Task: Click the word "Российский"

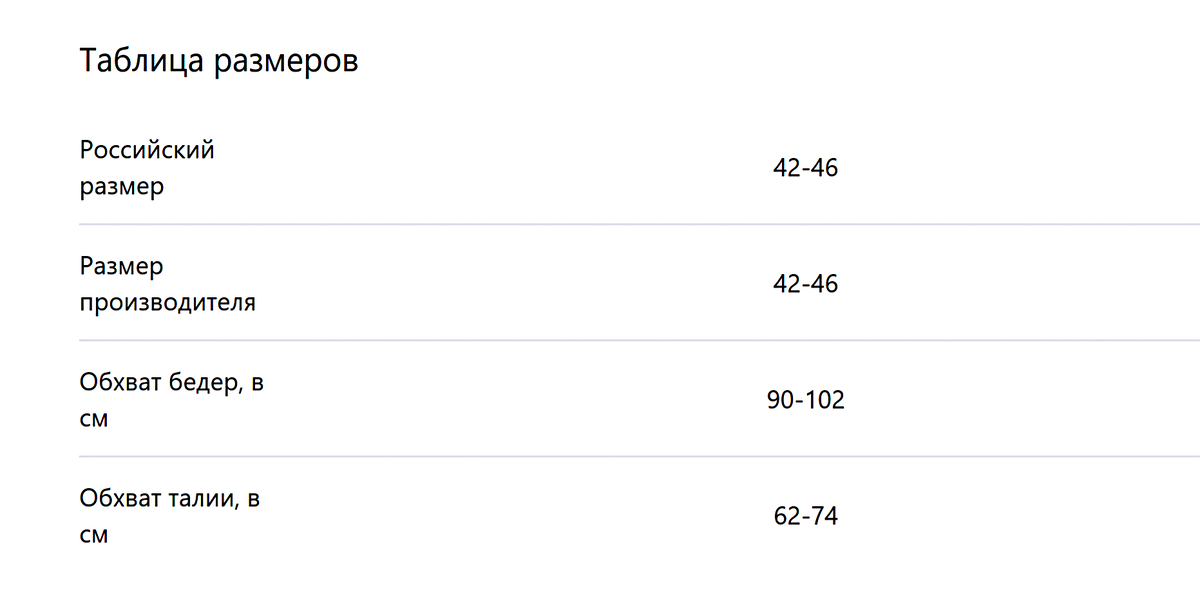Action: [147, 151]
